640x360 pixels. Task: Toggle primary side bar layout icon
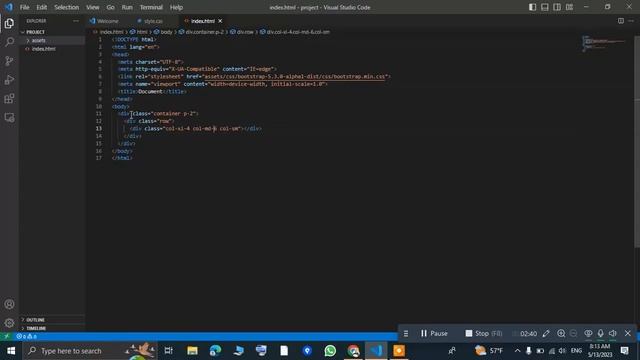(532, 7)
